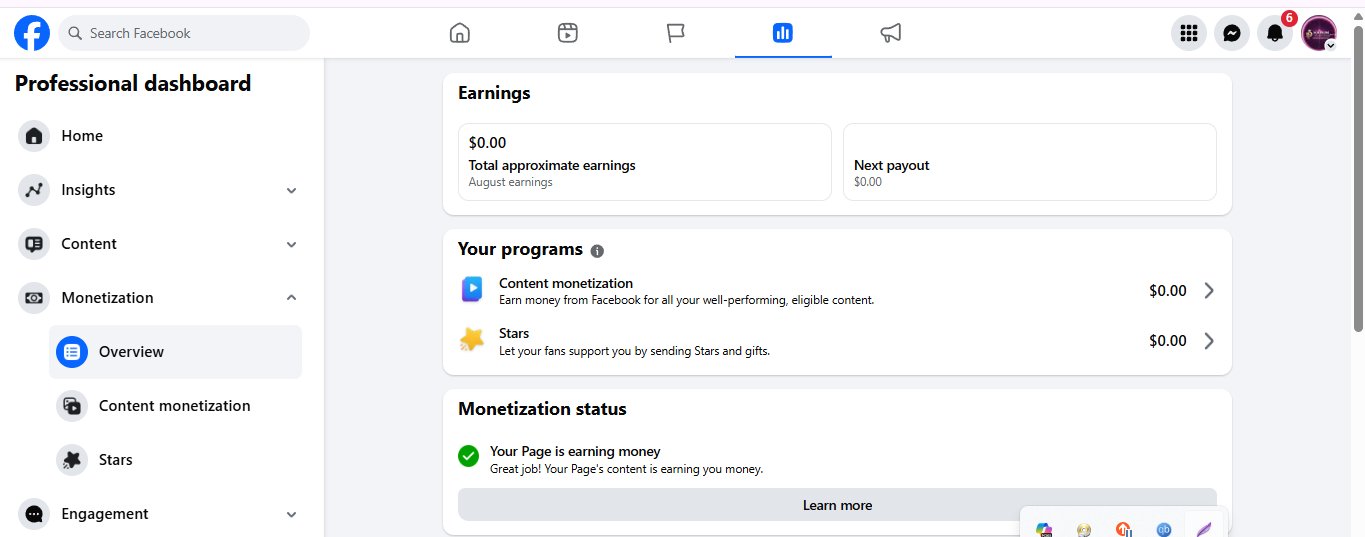Screen dimensions: 1365x537
Task: Open Messenger chats
Action: 1232,33
